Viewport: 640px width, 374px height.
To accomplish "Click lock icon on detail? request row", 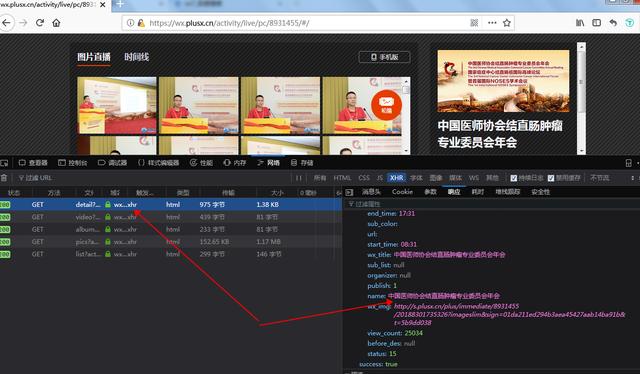I will click(x=108, y=204).
